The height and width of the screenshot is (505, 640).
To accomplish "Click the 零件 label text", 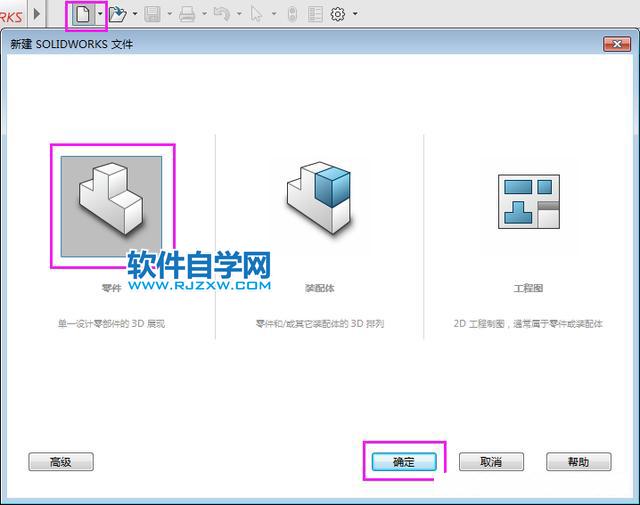I will pos(111,288).
